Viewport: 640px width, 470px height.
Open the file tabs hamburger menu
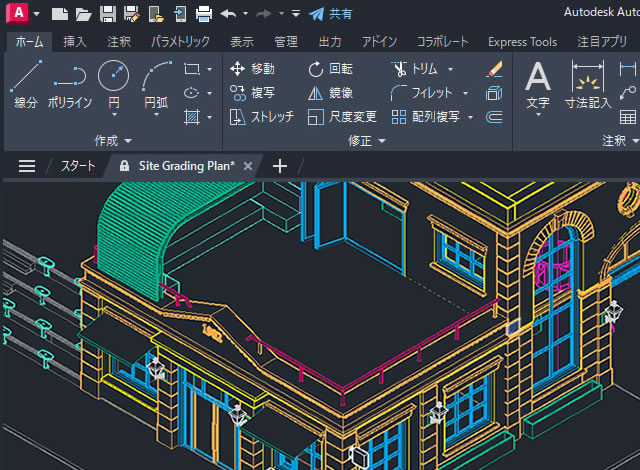27,166
